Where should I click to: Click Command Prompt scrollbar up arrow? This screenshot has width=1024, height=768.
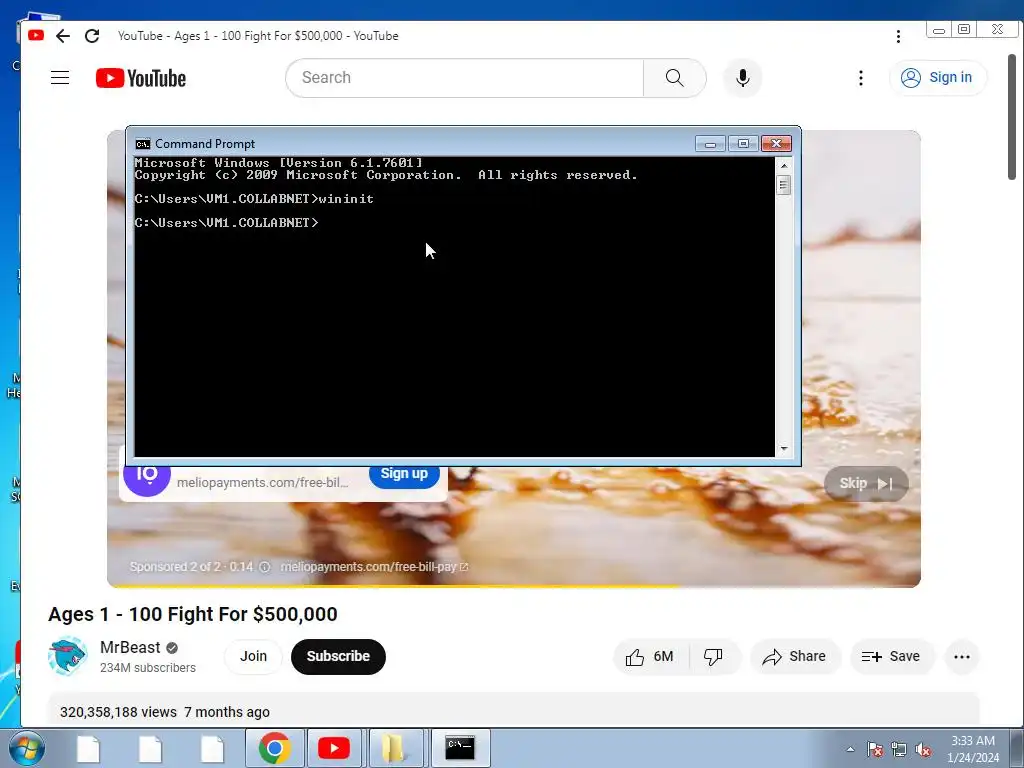point(784,165)
